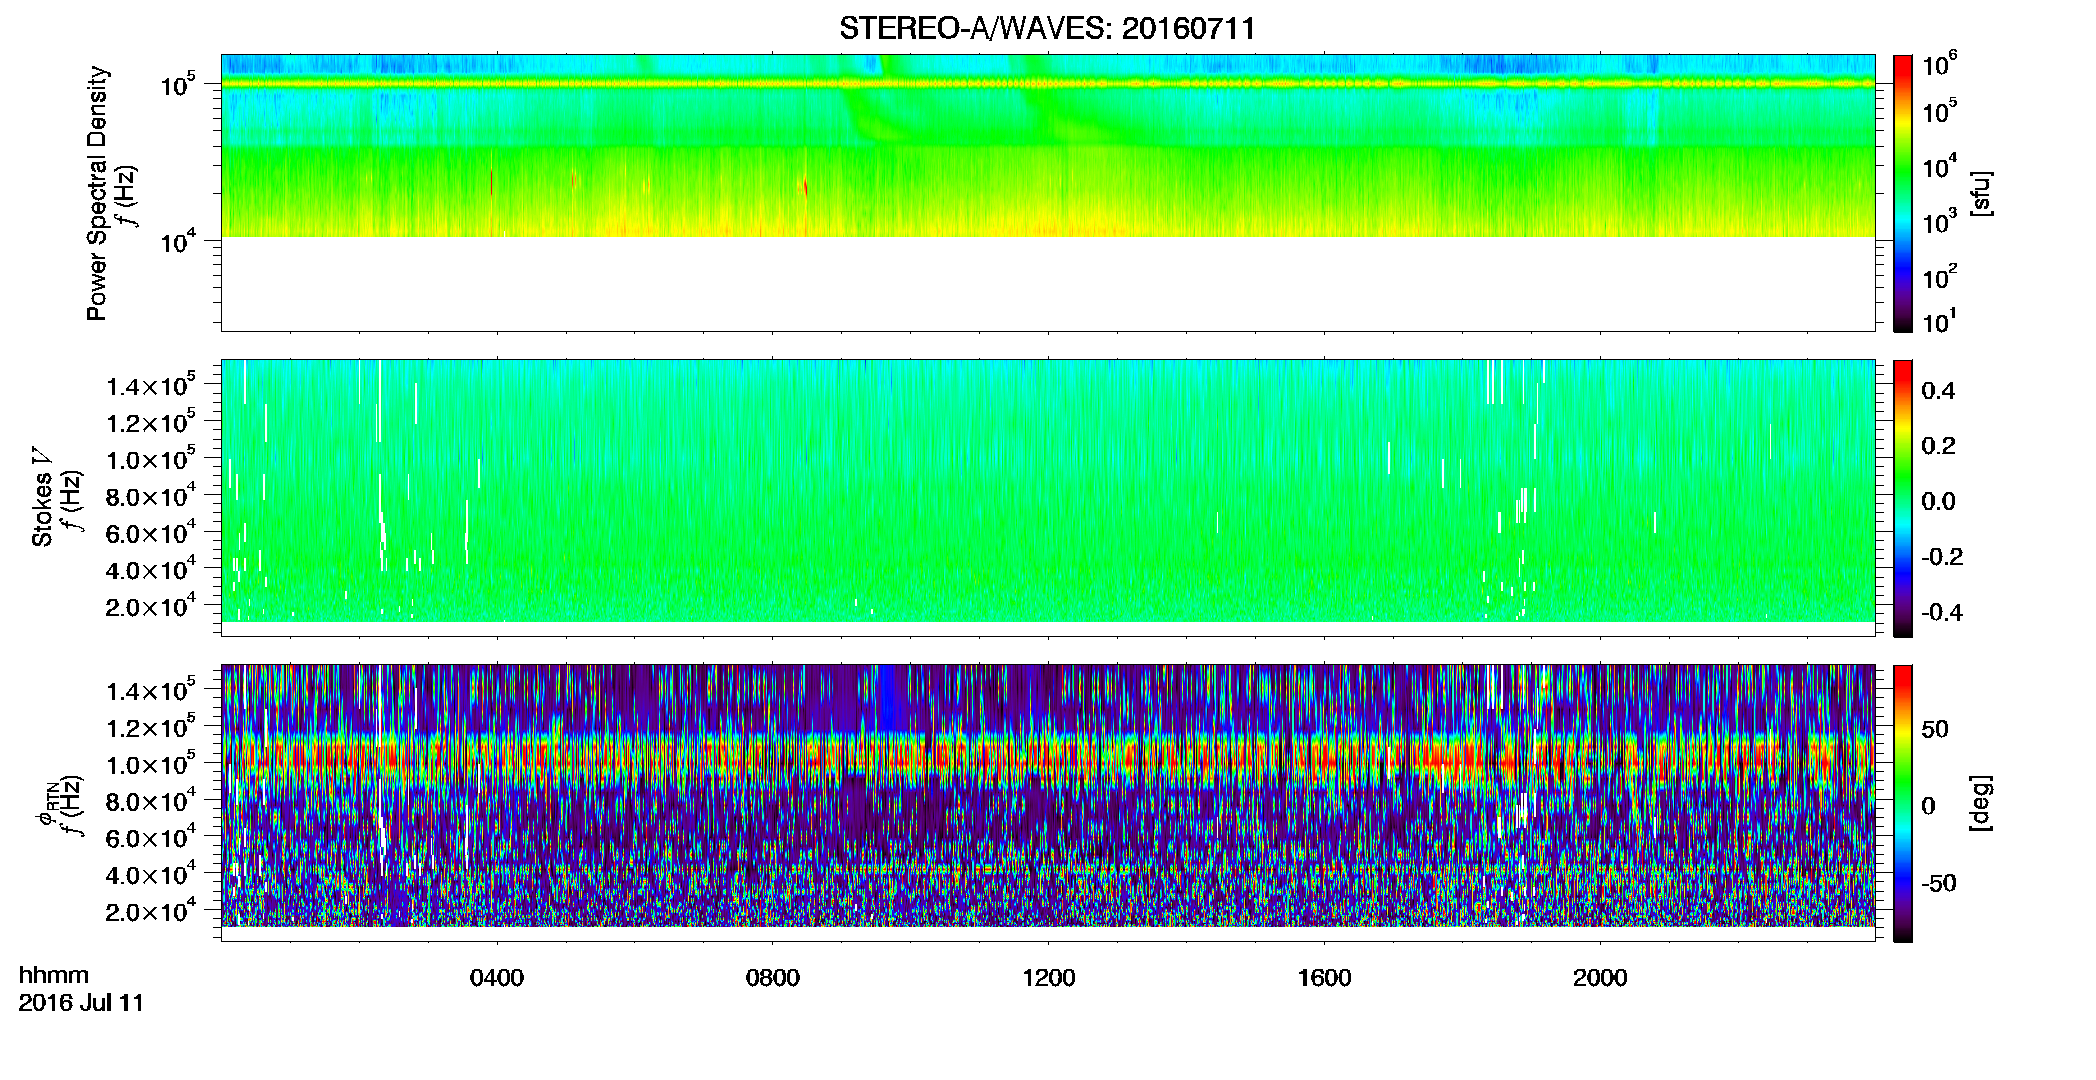Click the phi RTN degrees colorbar
The width and height of the screenshot is (2096, 1080).
pyautogui.click(x=1902, y=803)
